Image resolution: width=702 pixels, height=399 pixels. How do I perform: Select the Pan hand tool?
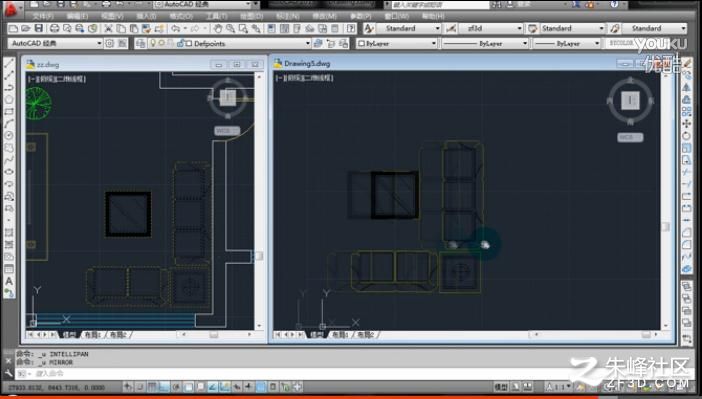(218, 29)
